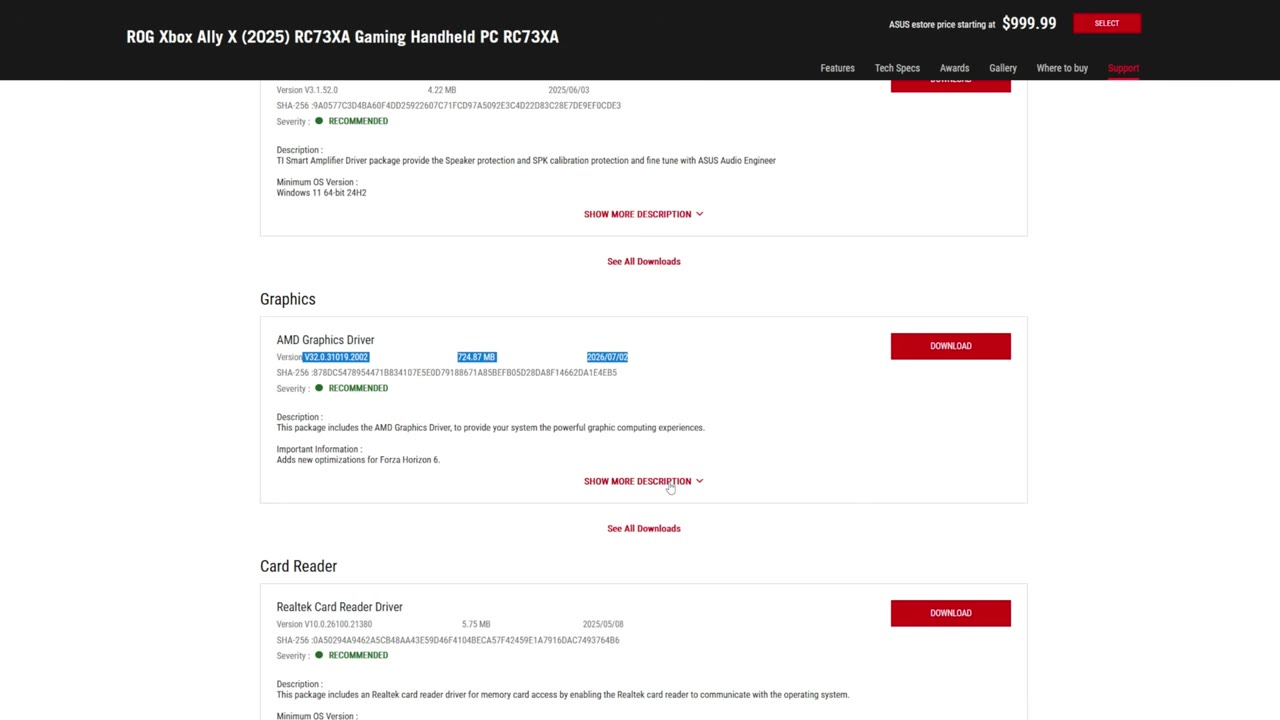Click the highlighted date 2026/07/02
1280x720 pixels.
pyautogui.click(x=607, y=357)
